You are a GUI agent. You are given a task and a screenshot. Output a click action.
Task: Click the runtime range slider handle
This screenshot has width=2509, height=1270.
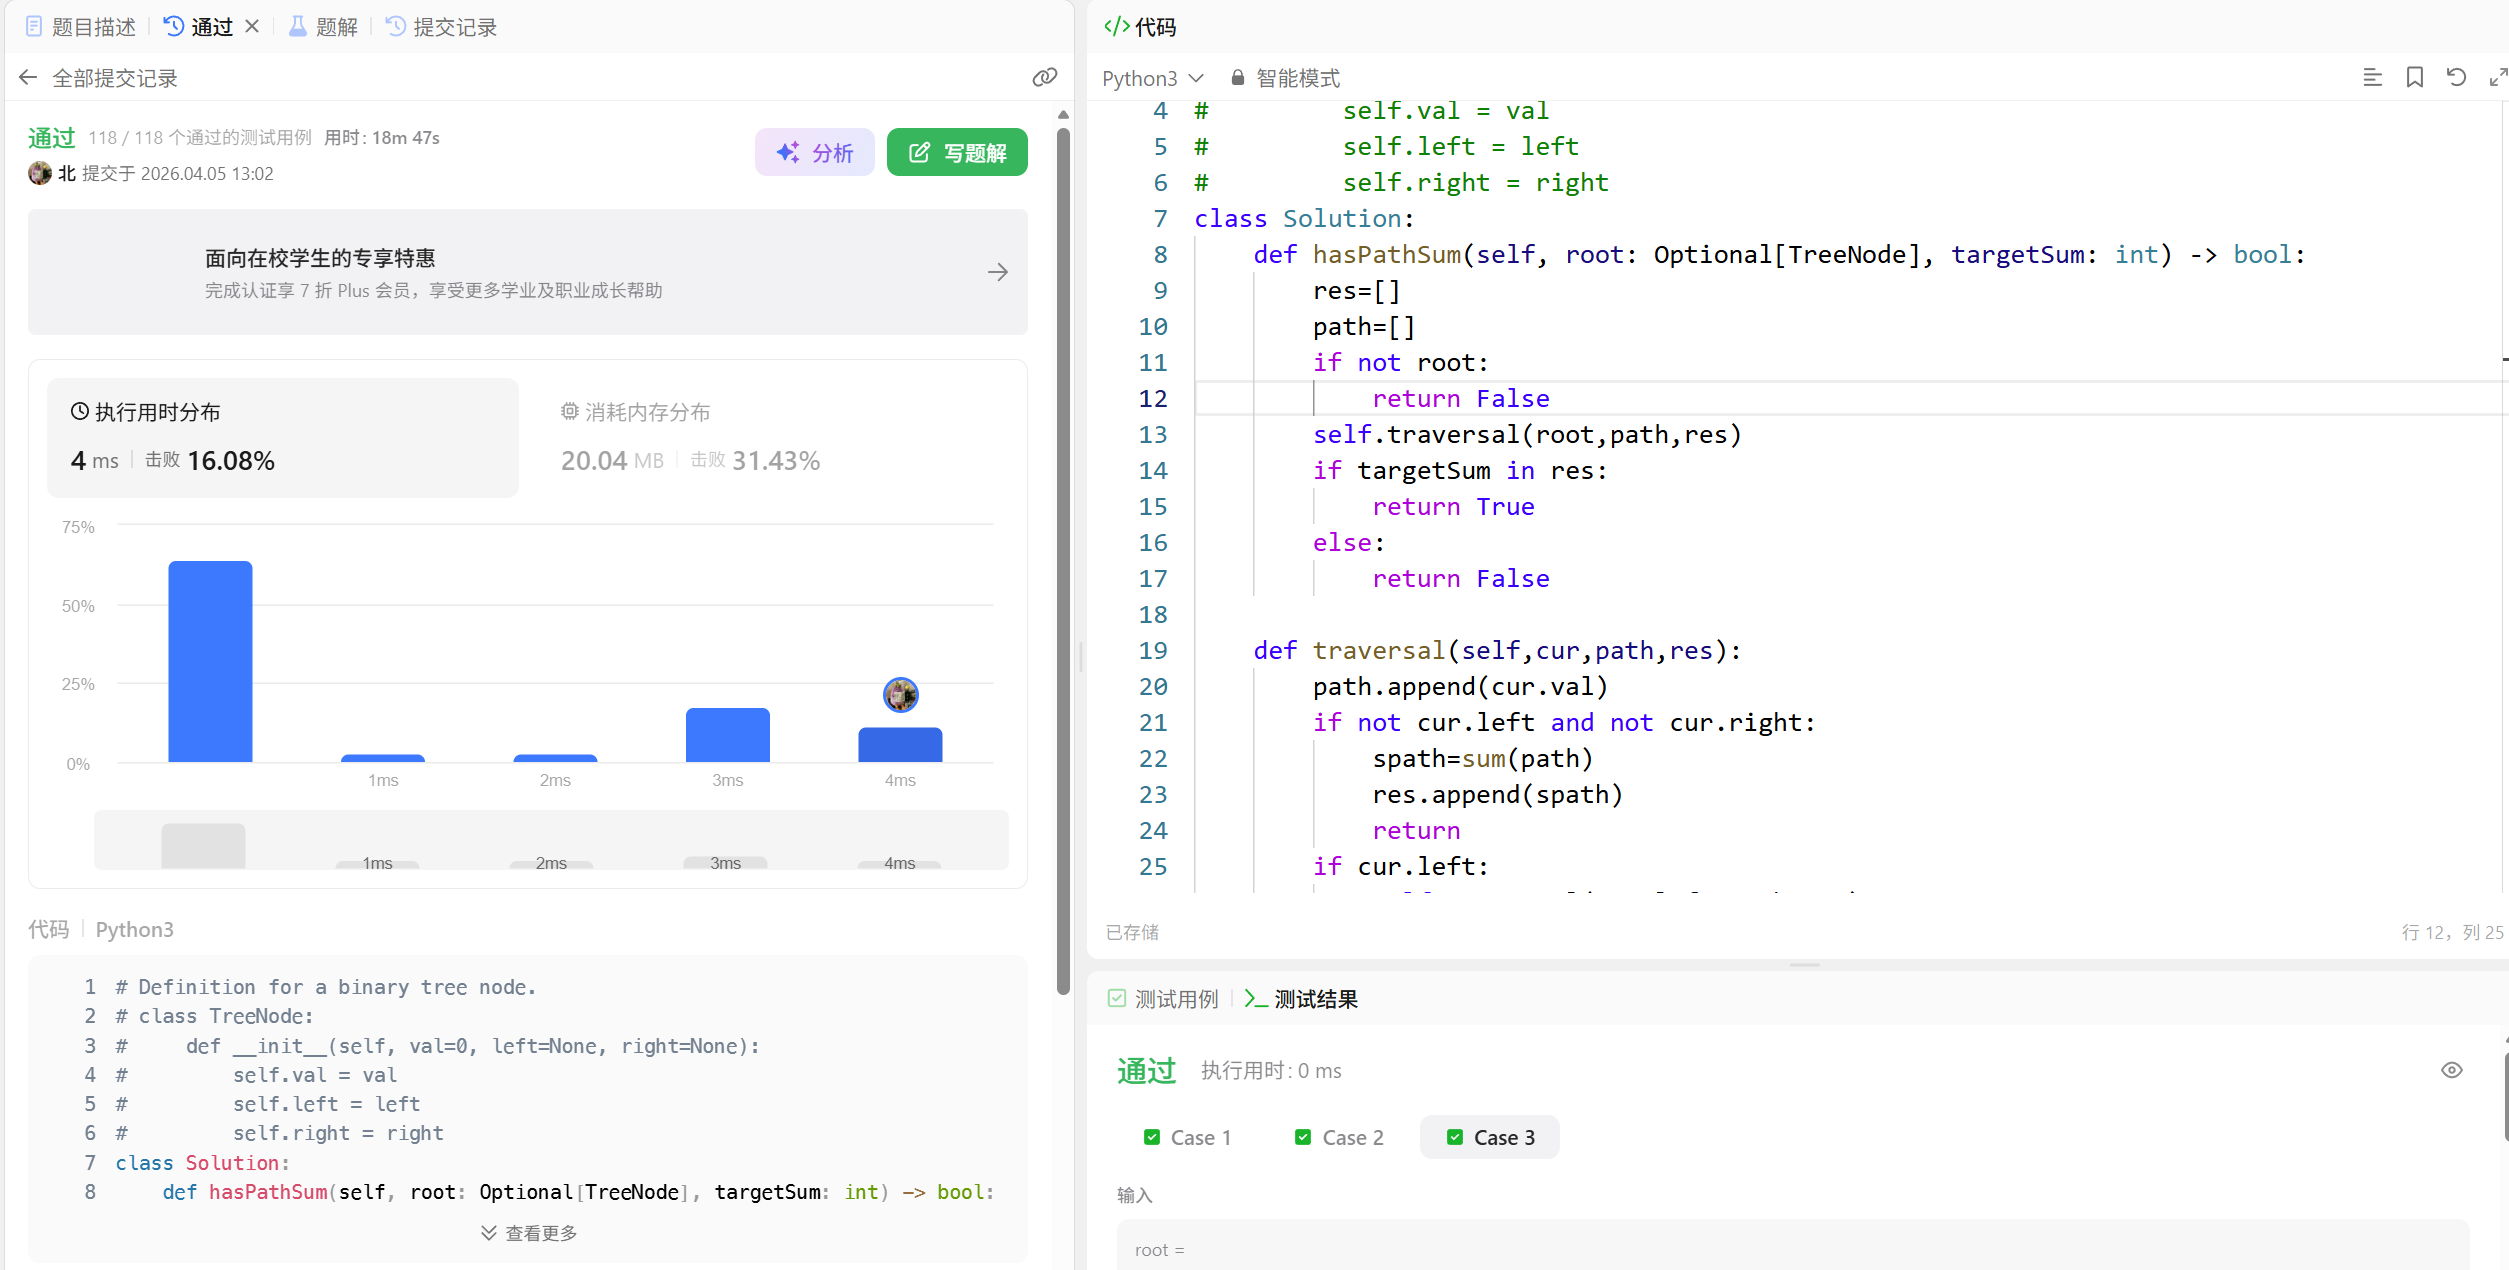tap(203, 845)
